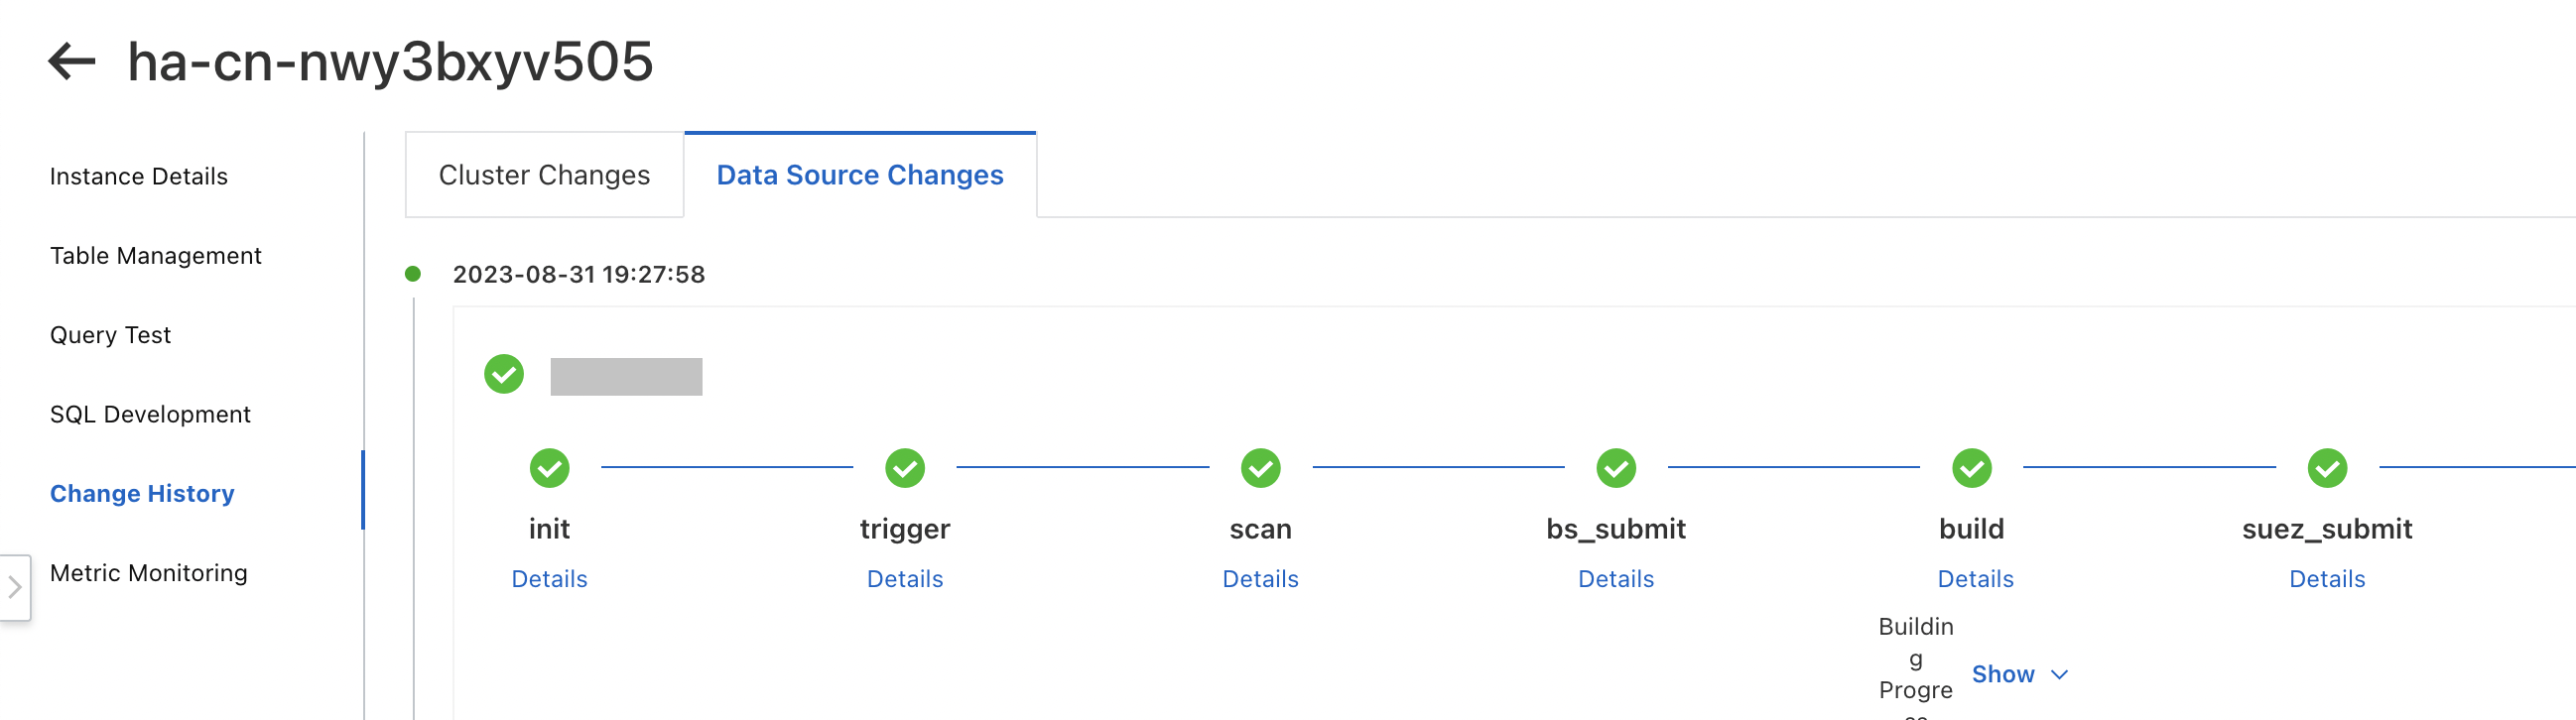
Task: Click the redacted gray task name
Action: (x=626, y=377)
